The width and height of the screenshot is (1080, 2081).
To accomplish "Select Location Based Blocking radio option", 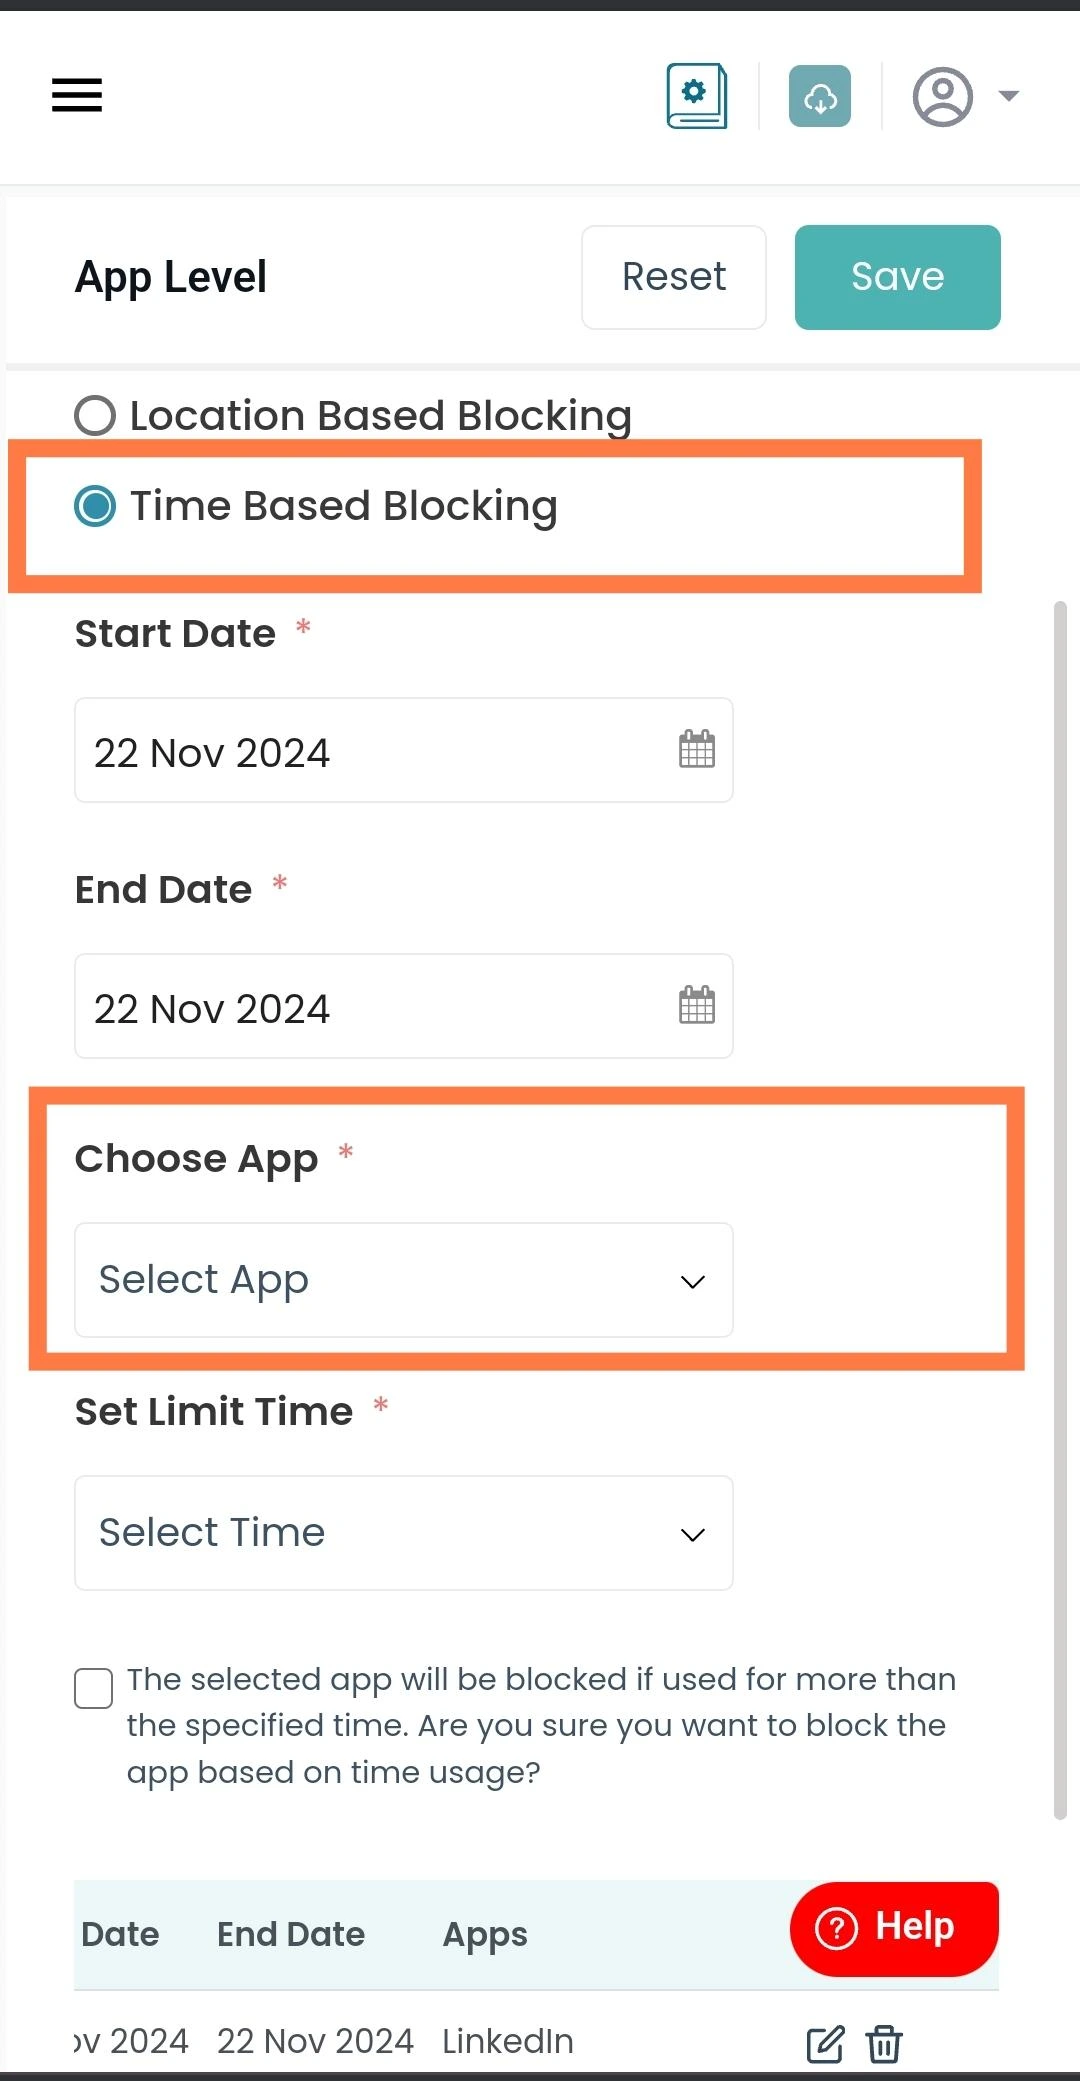I will tap(95, 415).
